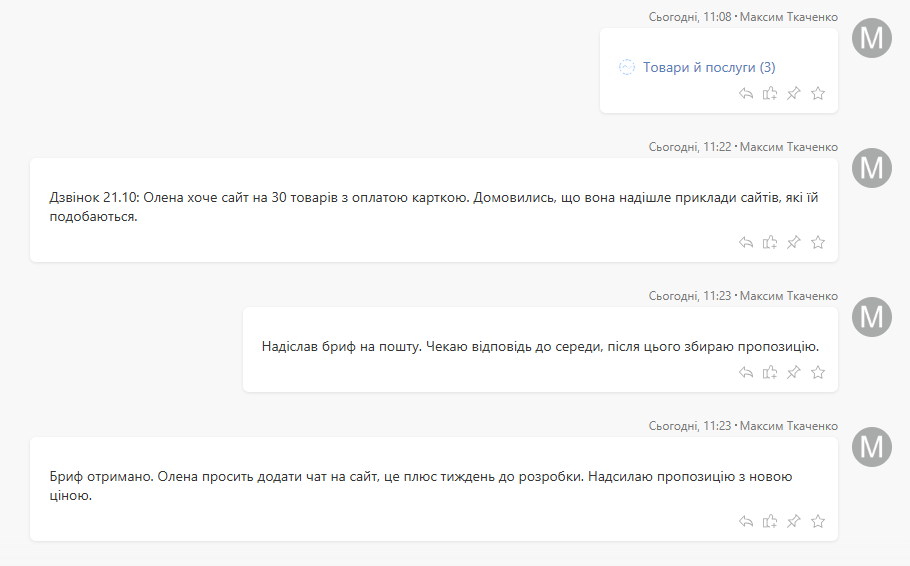The image size is (910, 566).
Task: Like the "Бриф отримано" message
Action: pyautogui.click(x=770, y=522)
